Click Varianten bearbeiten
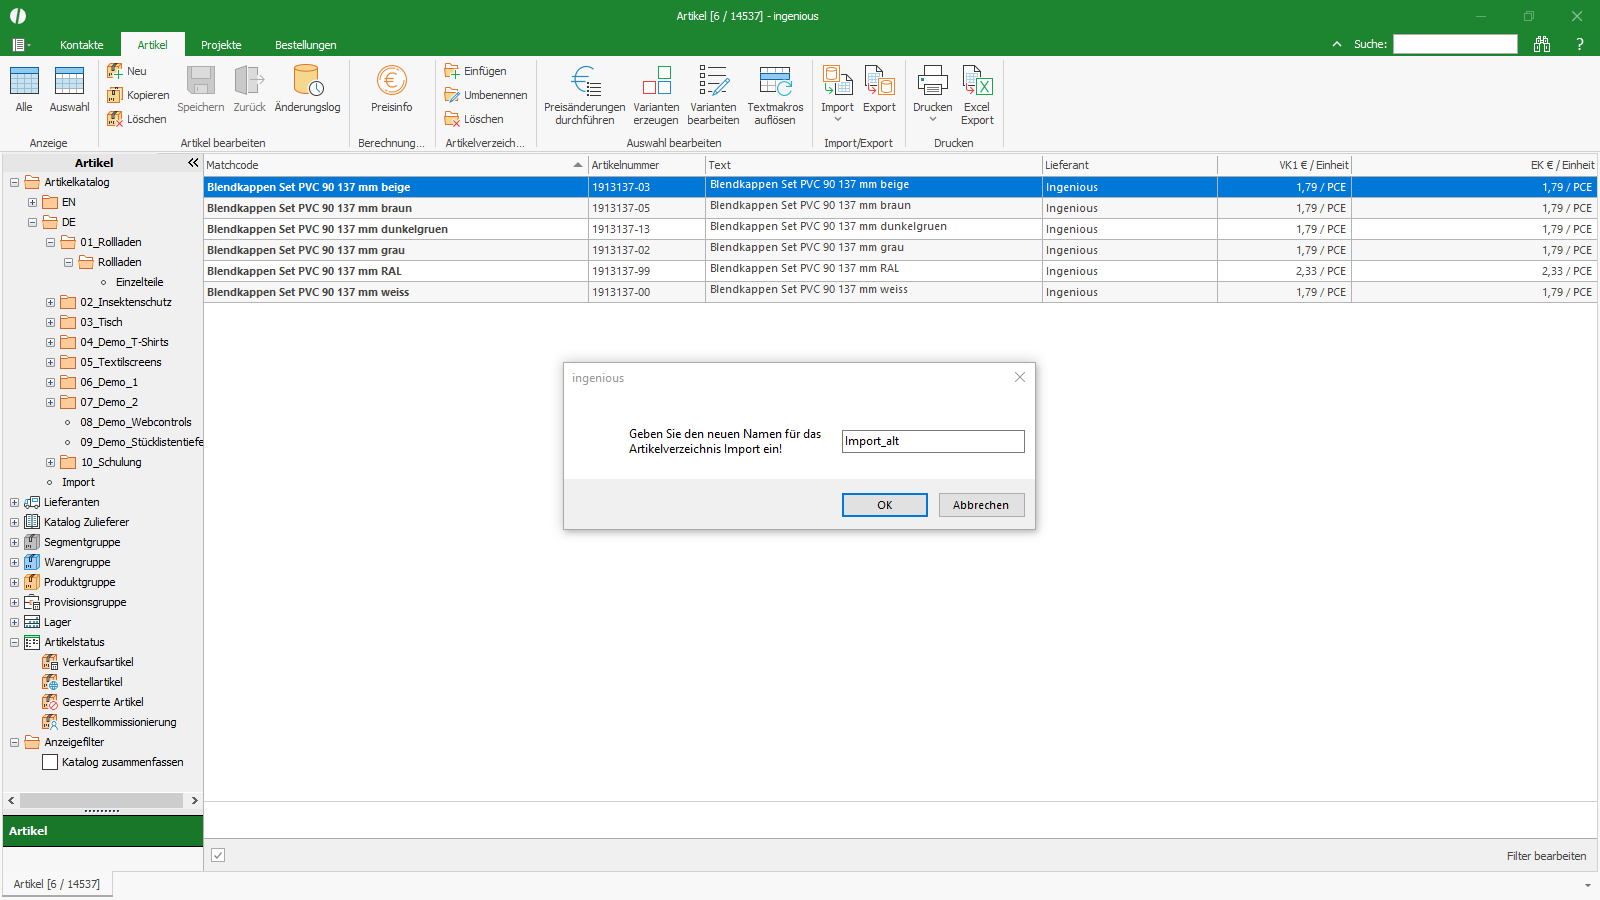The width and height of the screenshot is (1600, 900). (713, 96)
